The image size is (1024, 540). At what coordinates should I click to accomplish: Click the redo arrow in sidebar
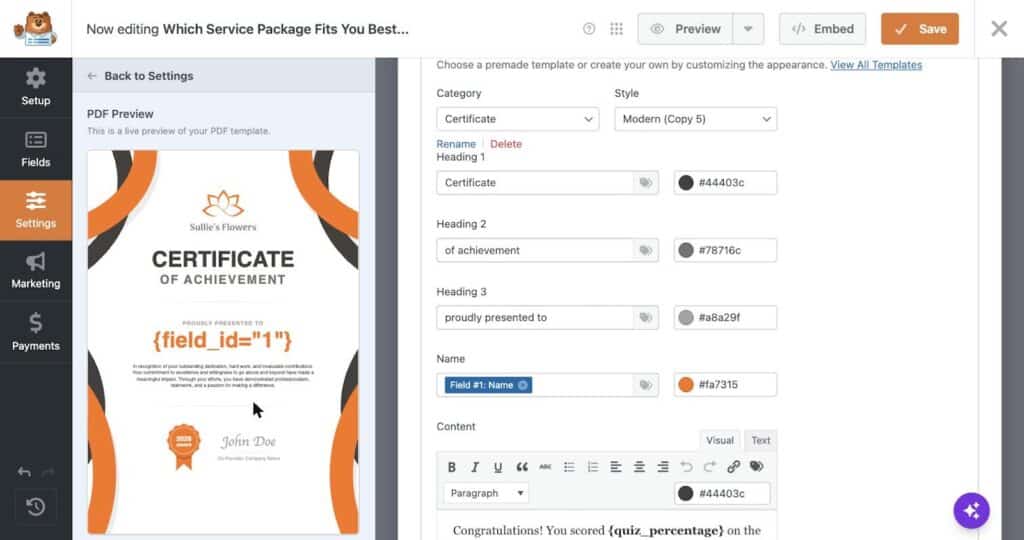click(x=48, y=471)
